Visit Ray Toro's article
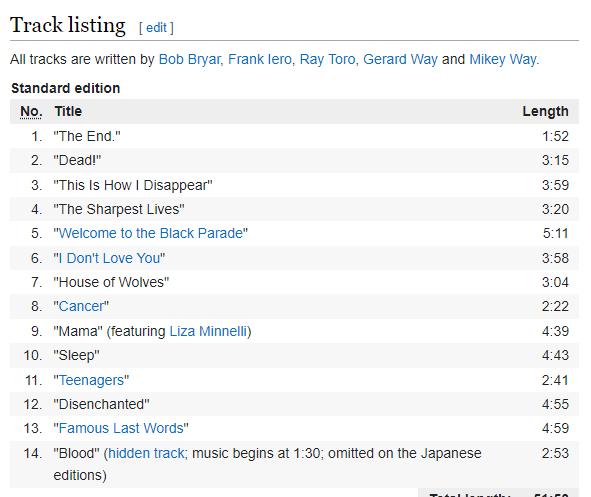Viewport: 591px width, 497px height. click(327, 60)
